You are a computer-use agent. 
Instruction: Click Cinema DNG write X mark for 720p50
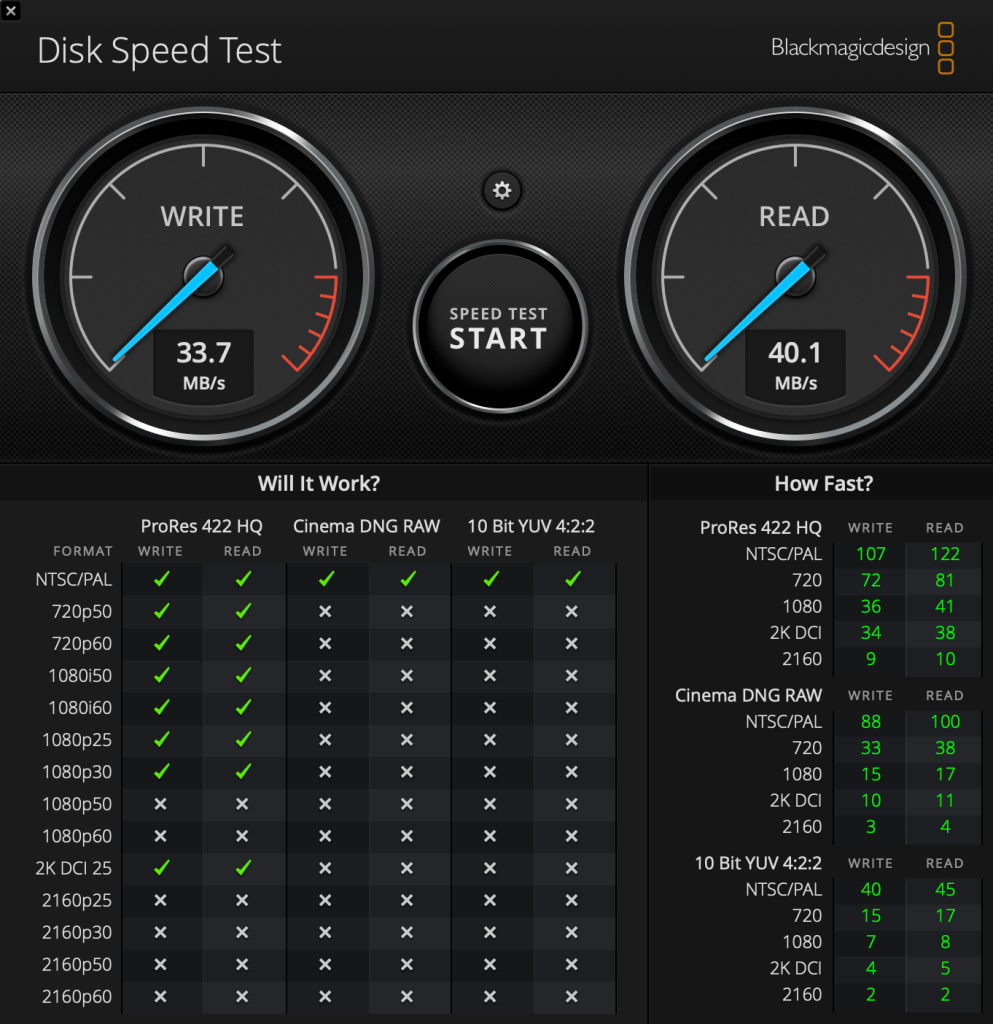pos(325,611)
